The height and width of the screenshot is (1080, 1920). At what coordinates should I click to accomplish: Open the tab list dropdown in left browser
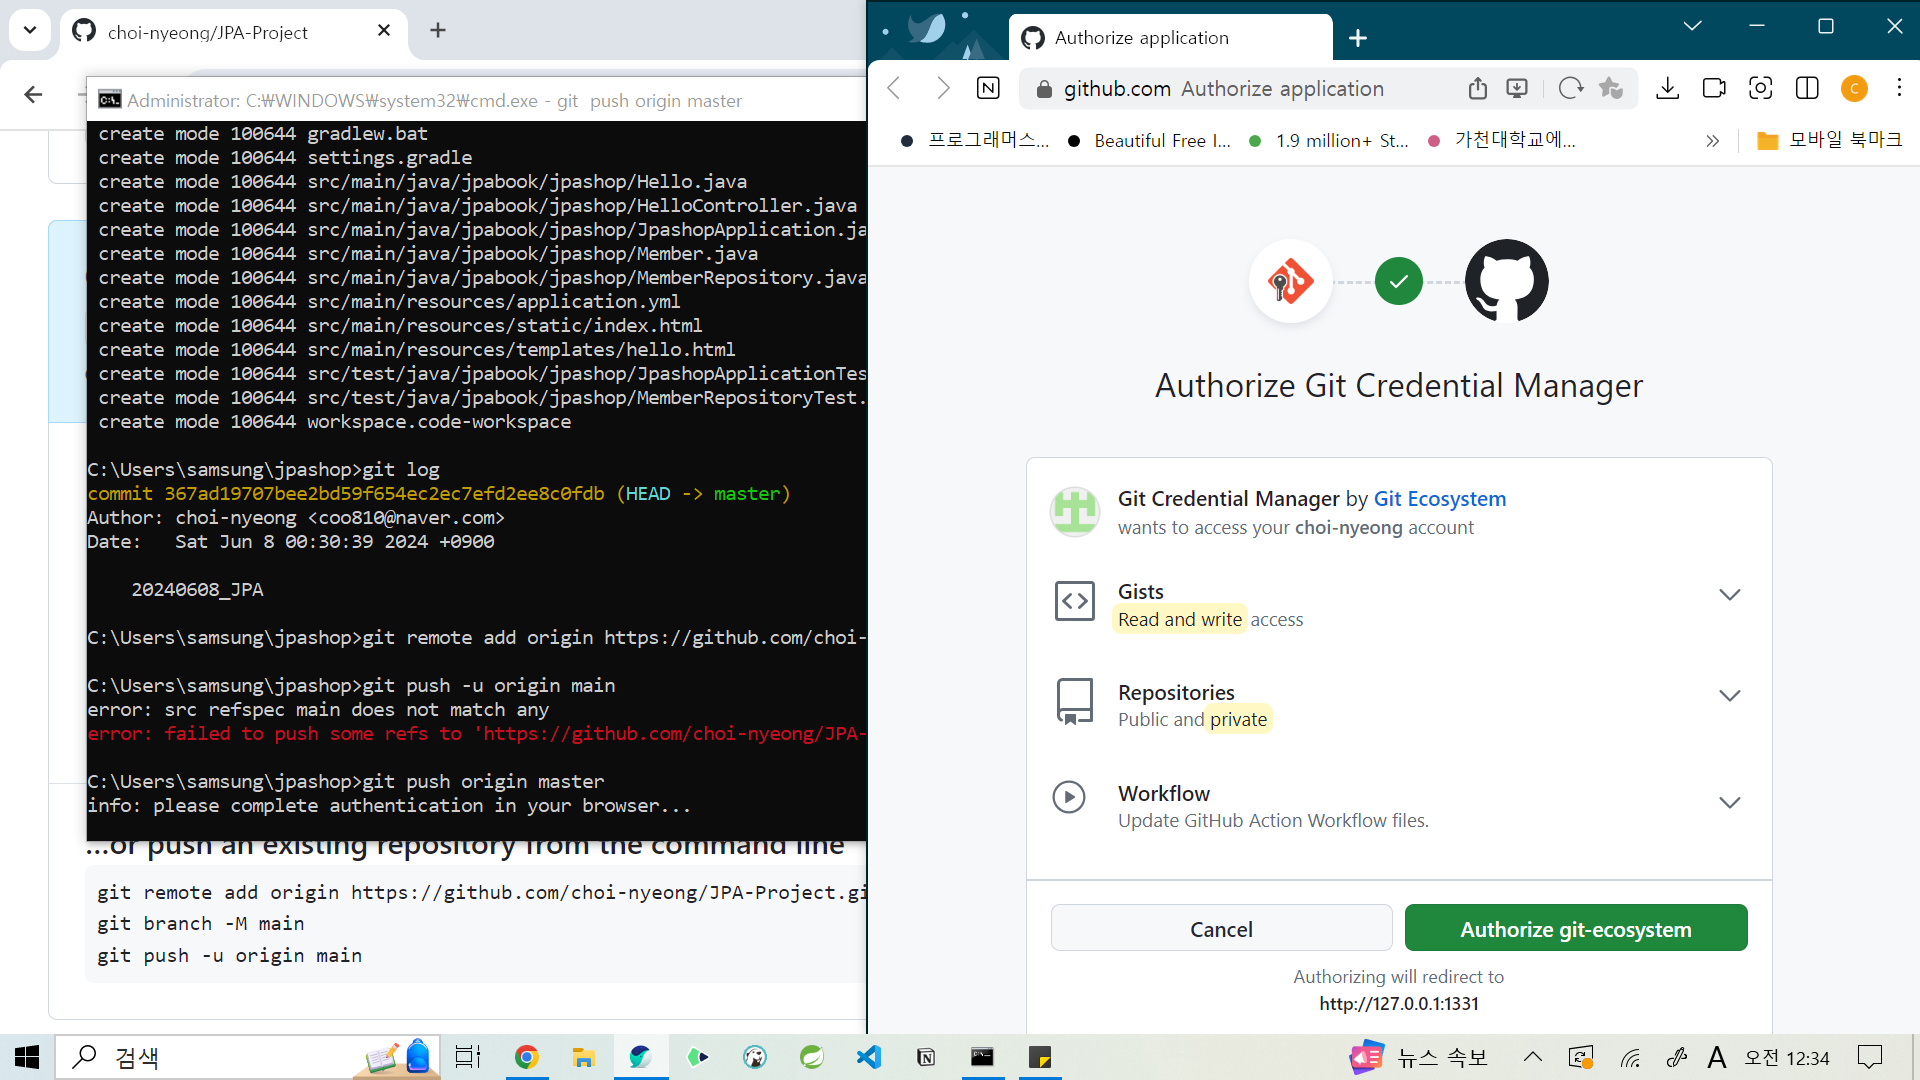30,30
